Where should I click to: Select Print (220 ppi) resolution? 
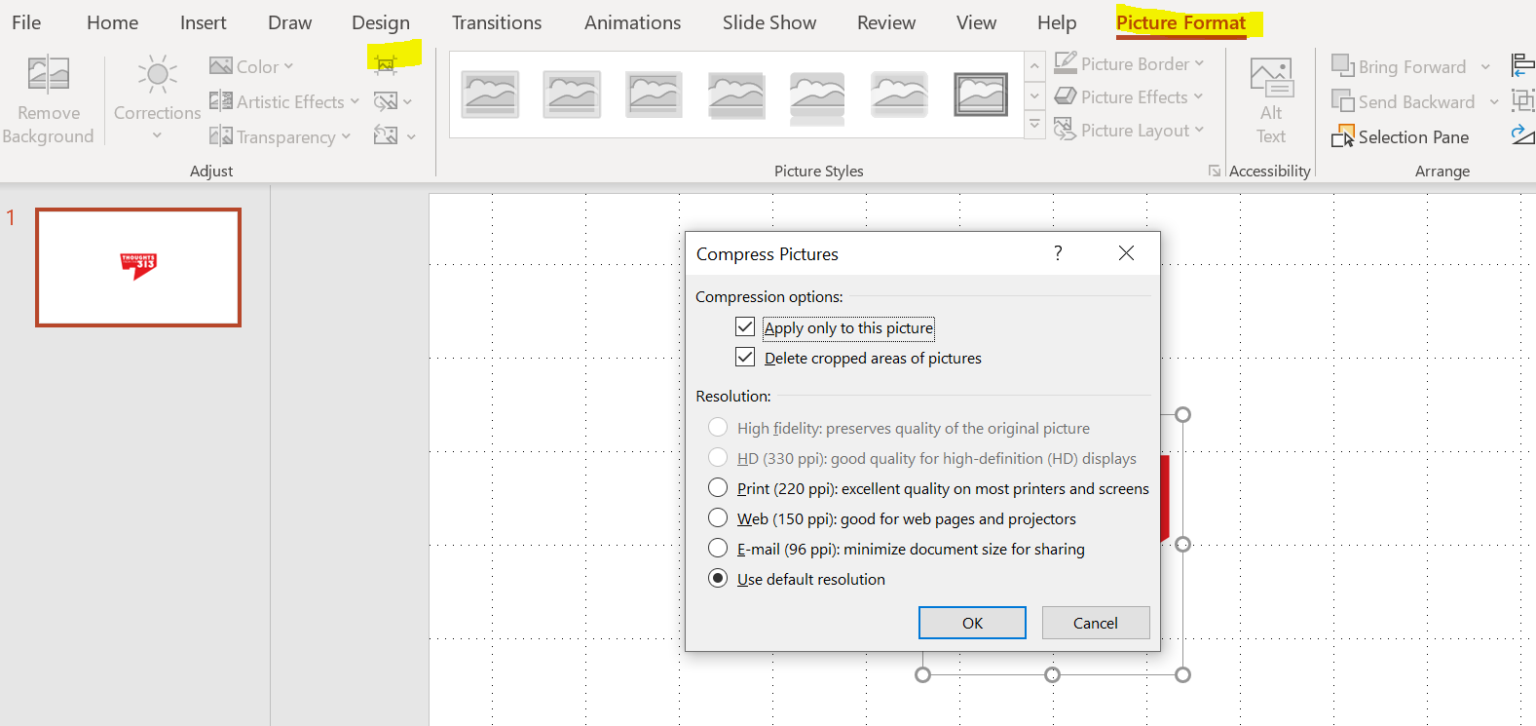click(x=717, y=488)
